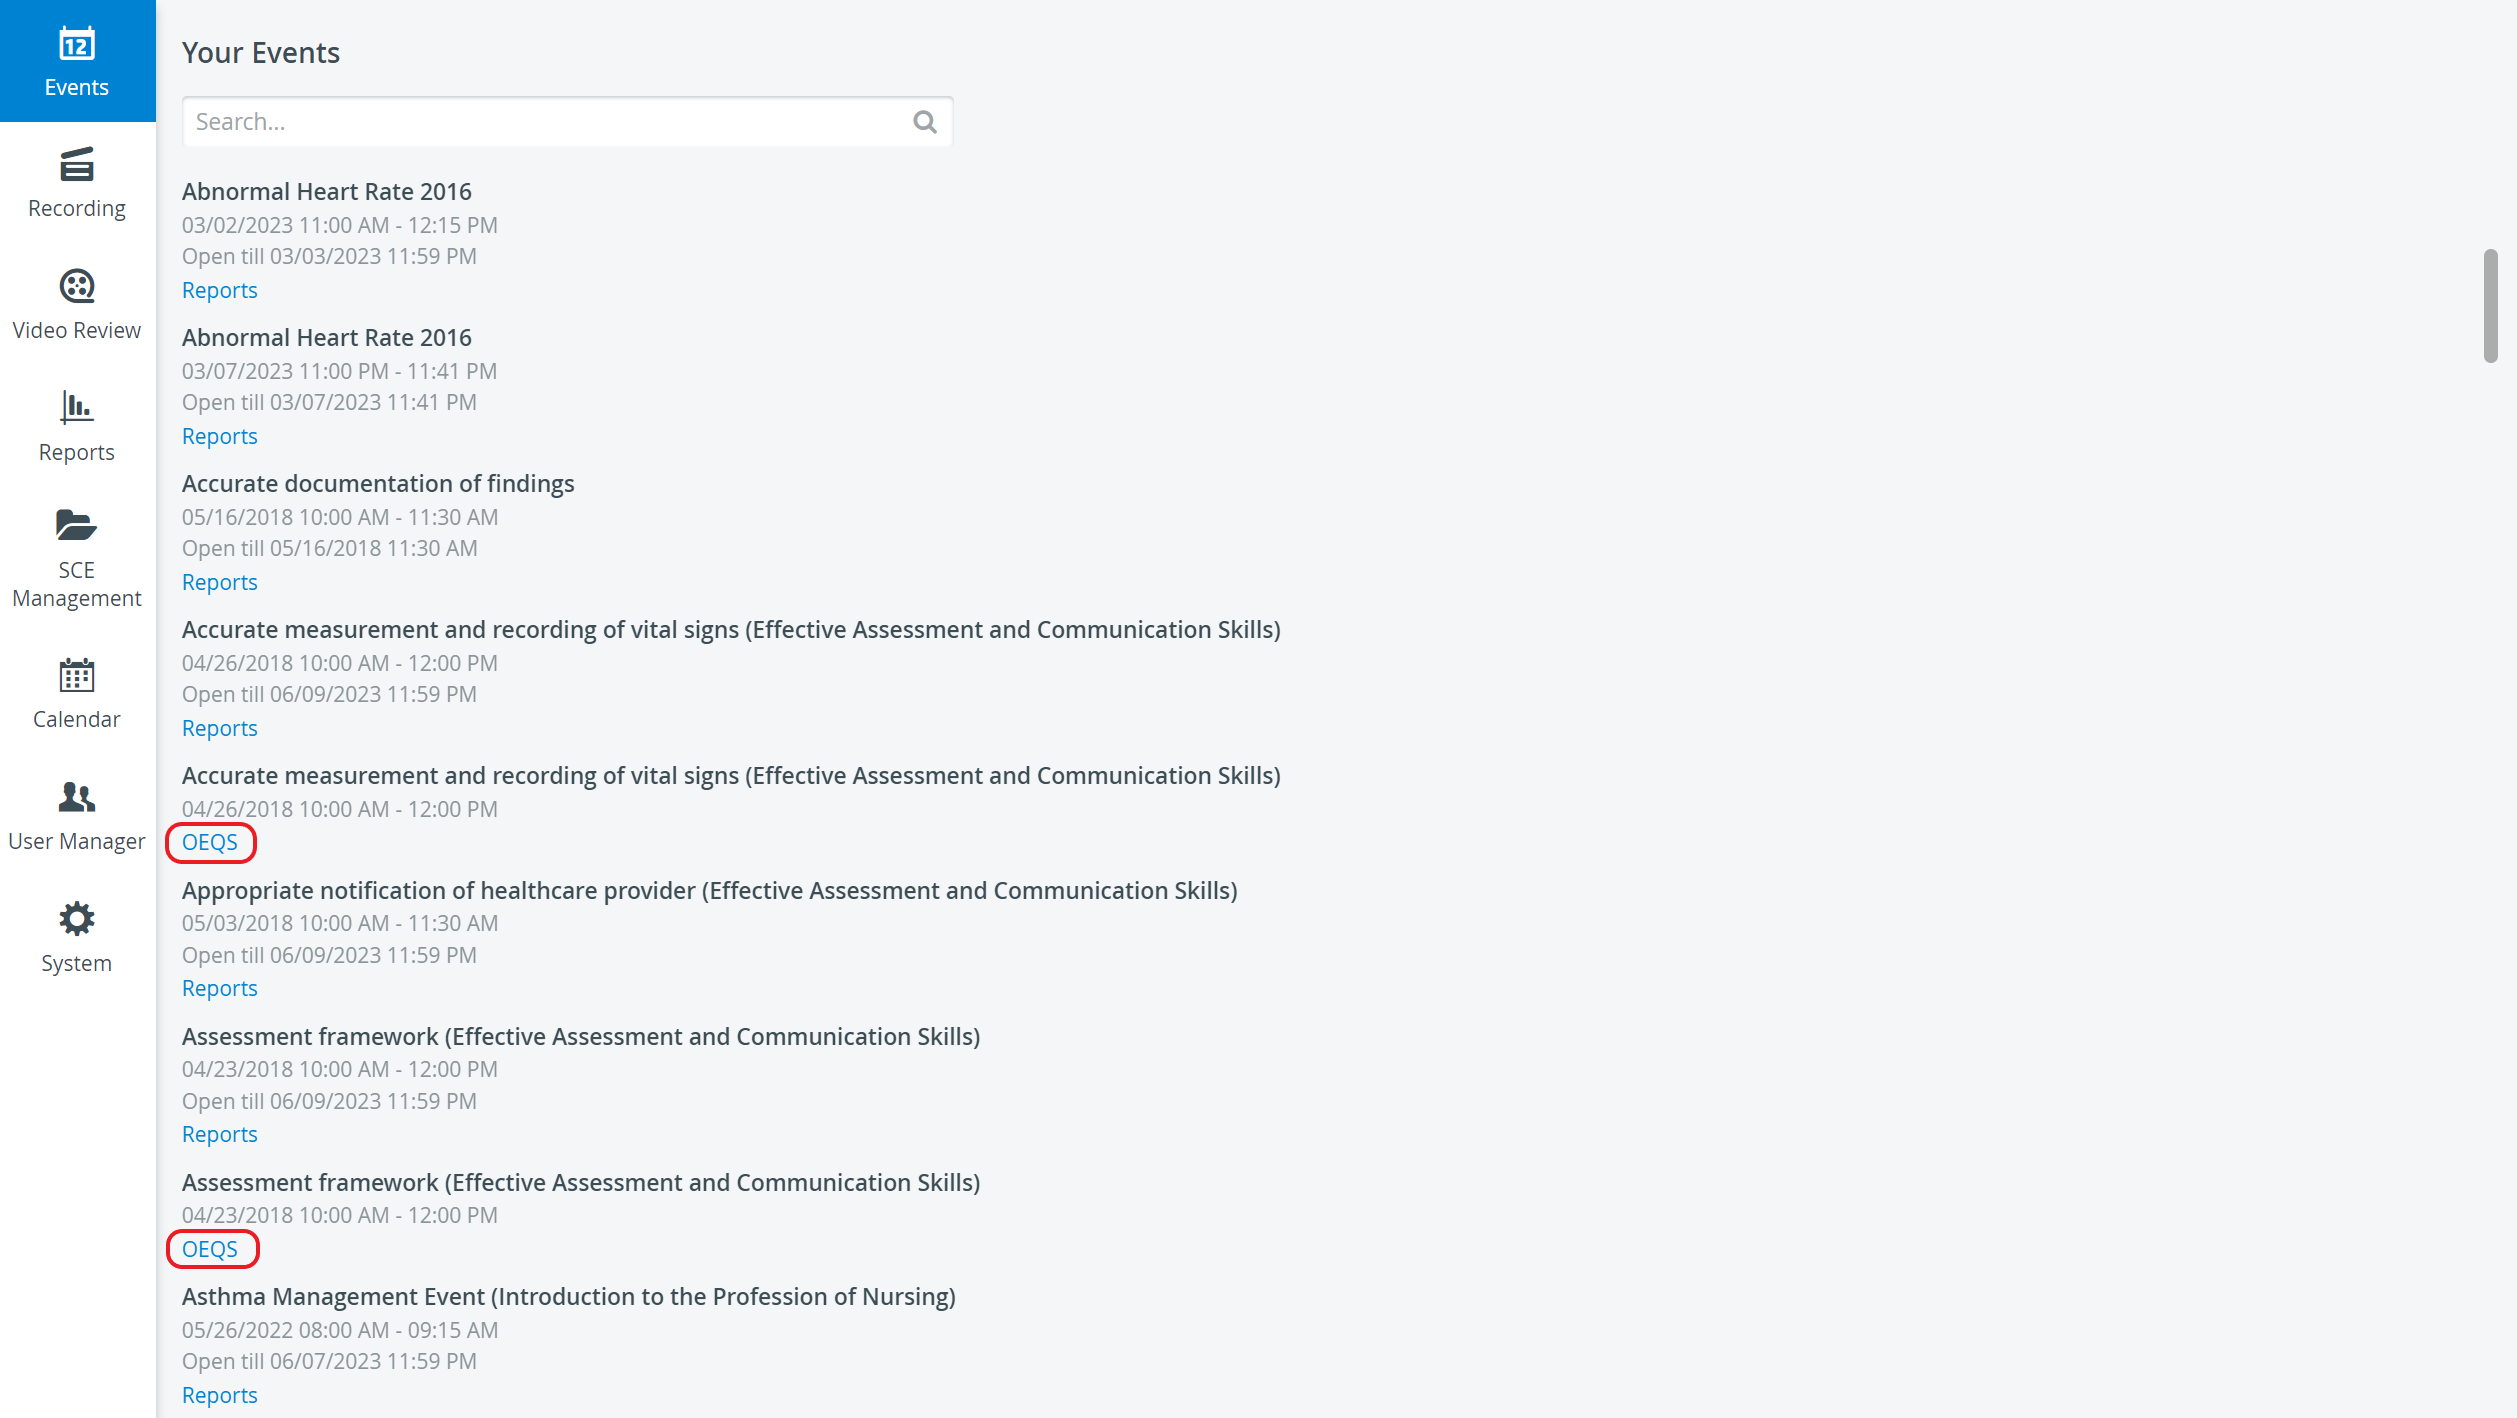Select the Asthma Management Event title
Image resolution: width=2517 pixels, height=1418 pixels.
(x=569, y=1297)
